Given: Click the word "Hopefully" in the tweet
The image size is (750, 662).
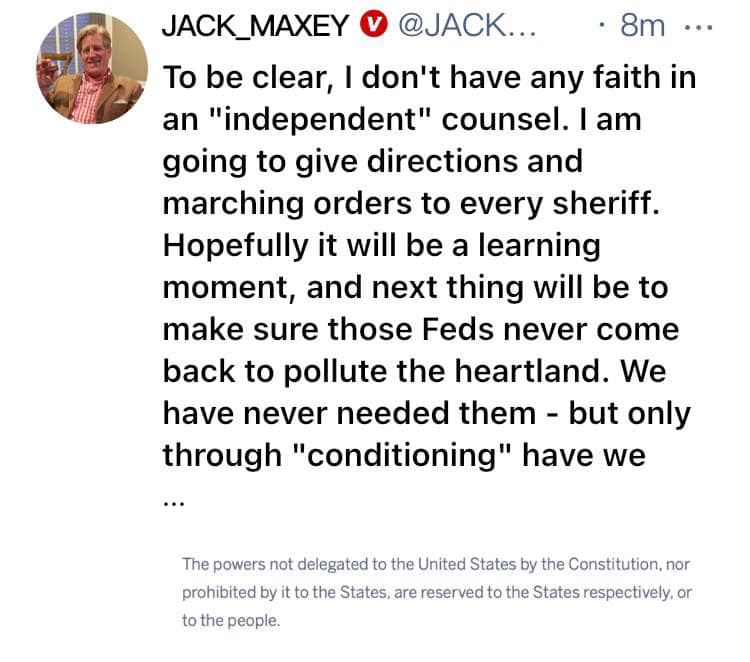Looking at the screenshot, I should point(236,245).
